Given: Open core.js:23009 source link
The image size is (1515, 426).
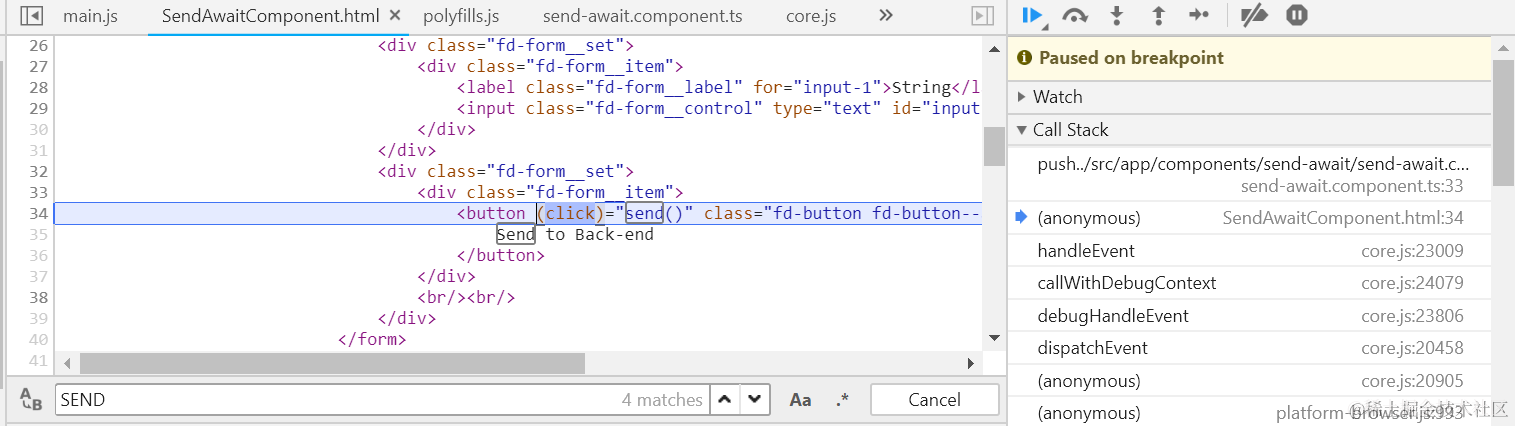Looking at the screenshot, I should coord(1412,251).
